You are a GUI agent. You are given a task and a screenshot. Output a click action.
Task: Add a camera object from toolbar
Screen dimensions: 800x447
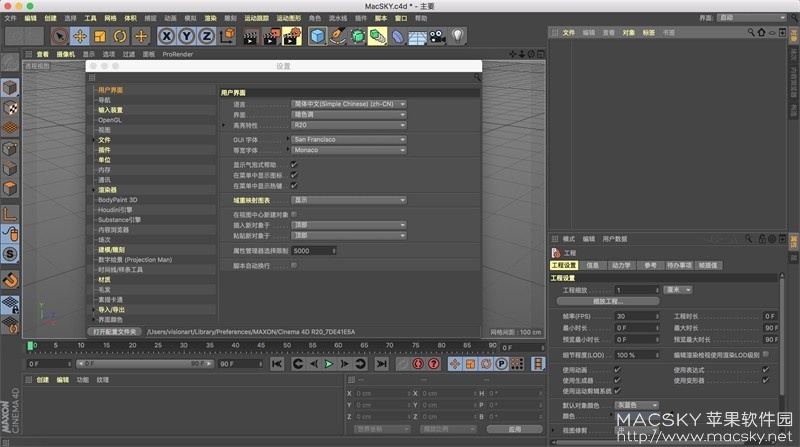(437, 36)
